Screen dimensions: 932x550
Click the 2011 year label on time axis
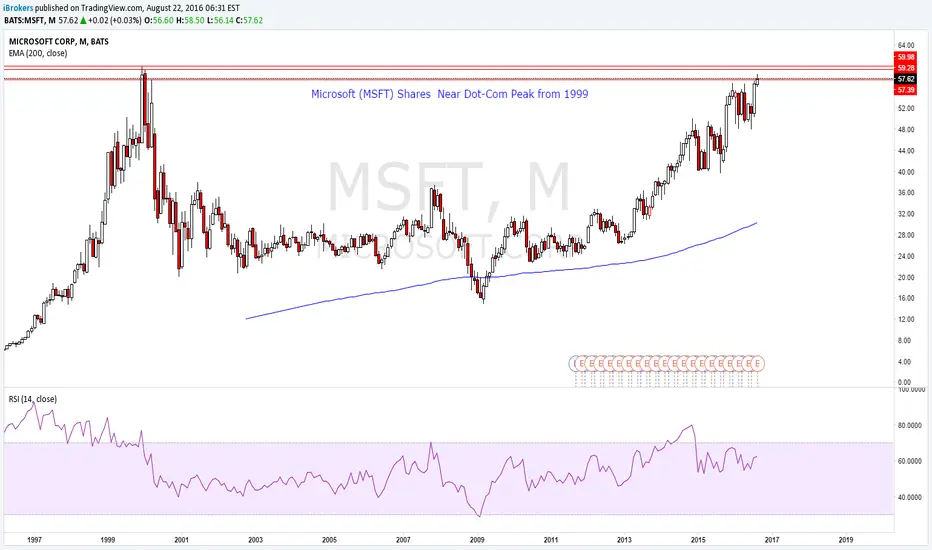[x=550, y=540]
